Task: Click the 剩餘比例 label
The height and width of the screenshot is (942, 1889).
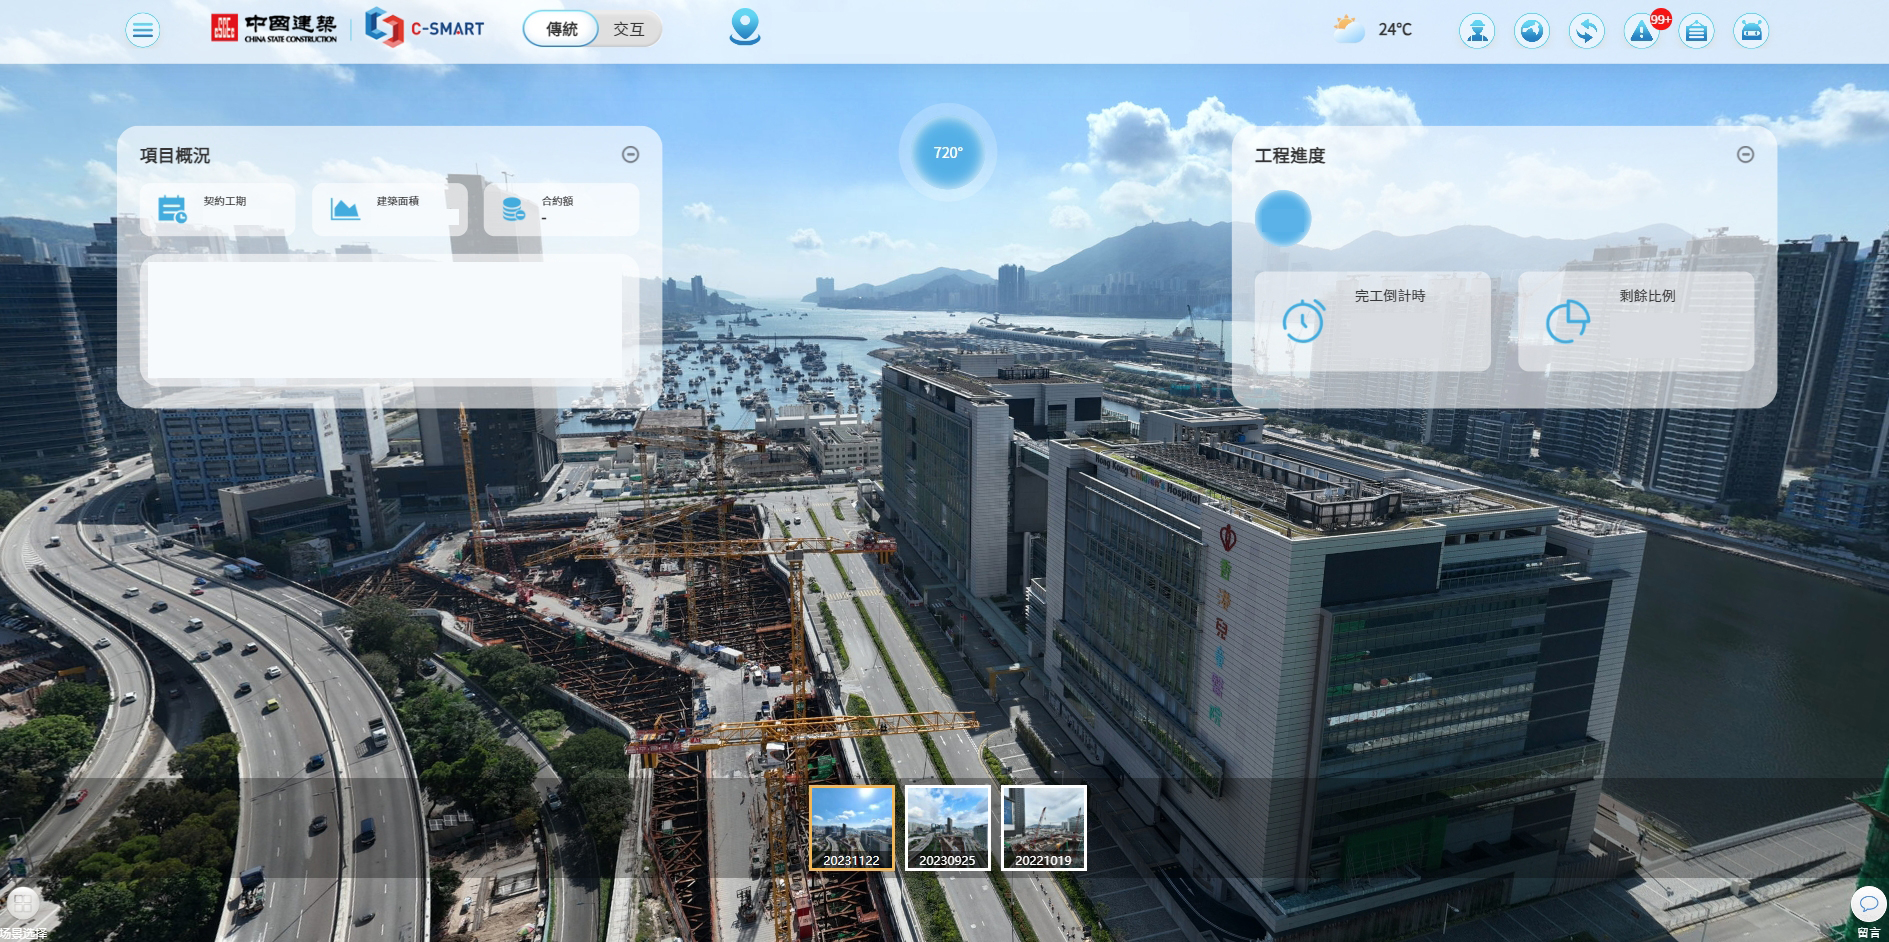Action: 1647,296
